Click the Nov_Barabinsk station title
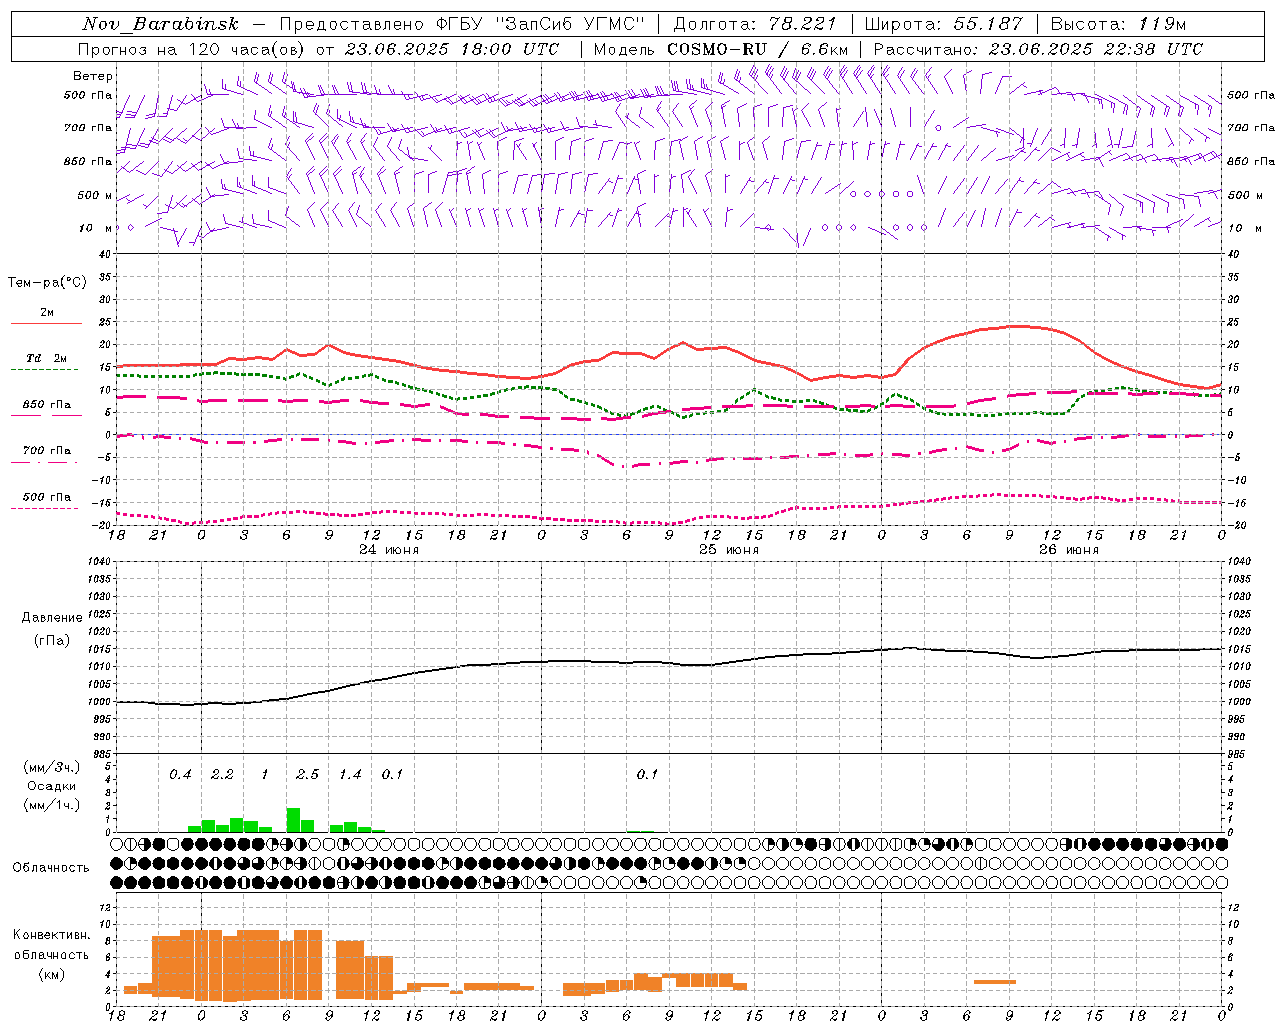The height and width of the screenshot is (1024, 1280). click(161, 24)
